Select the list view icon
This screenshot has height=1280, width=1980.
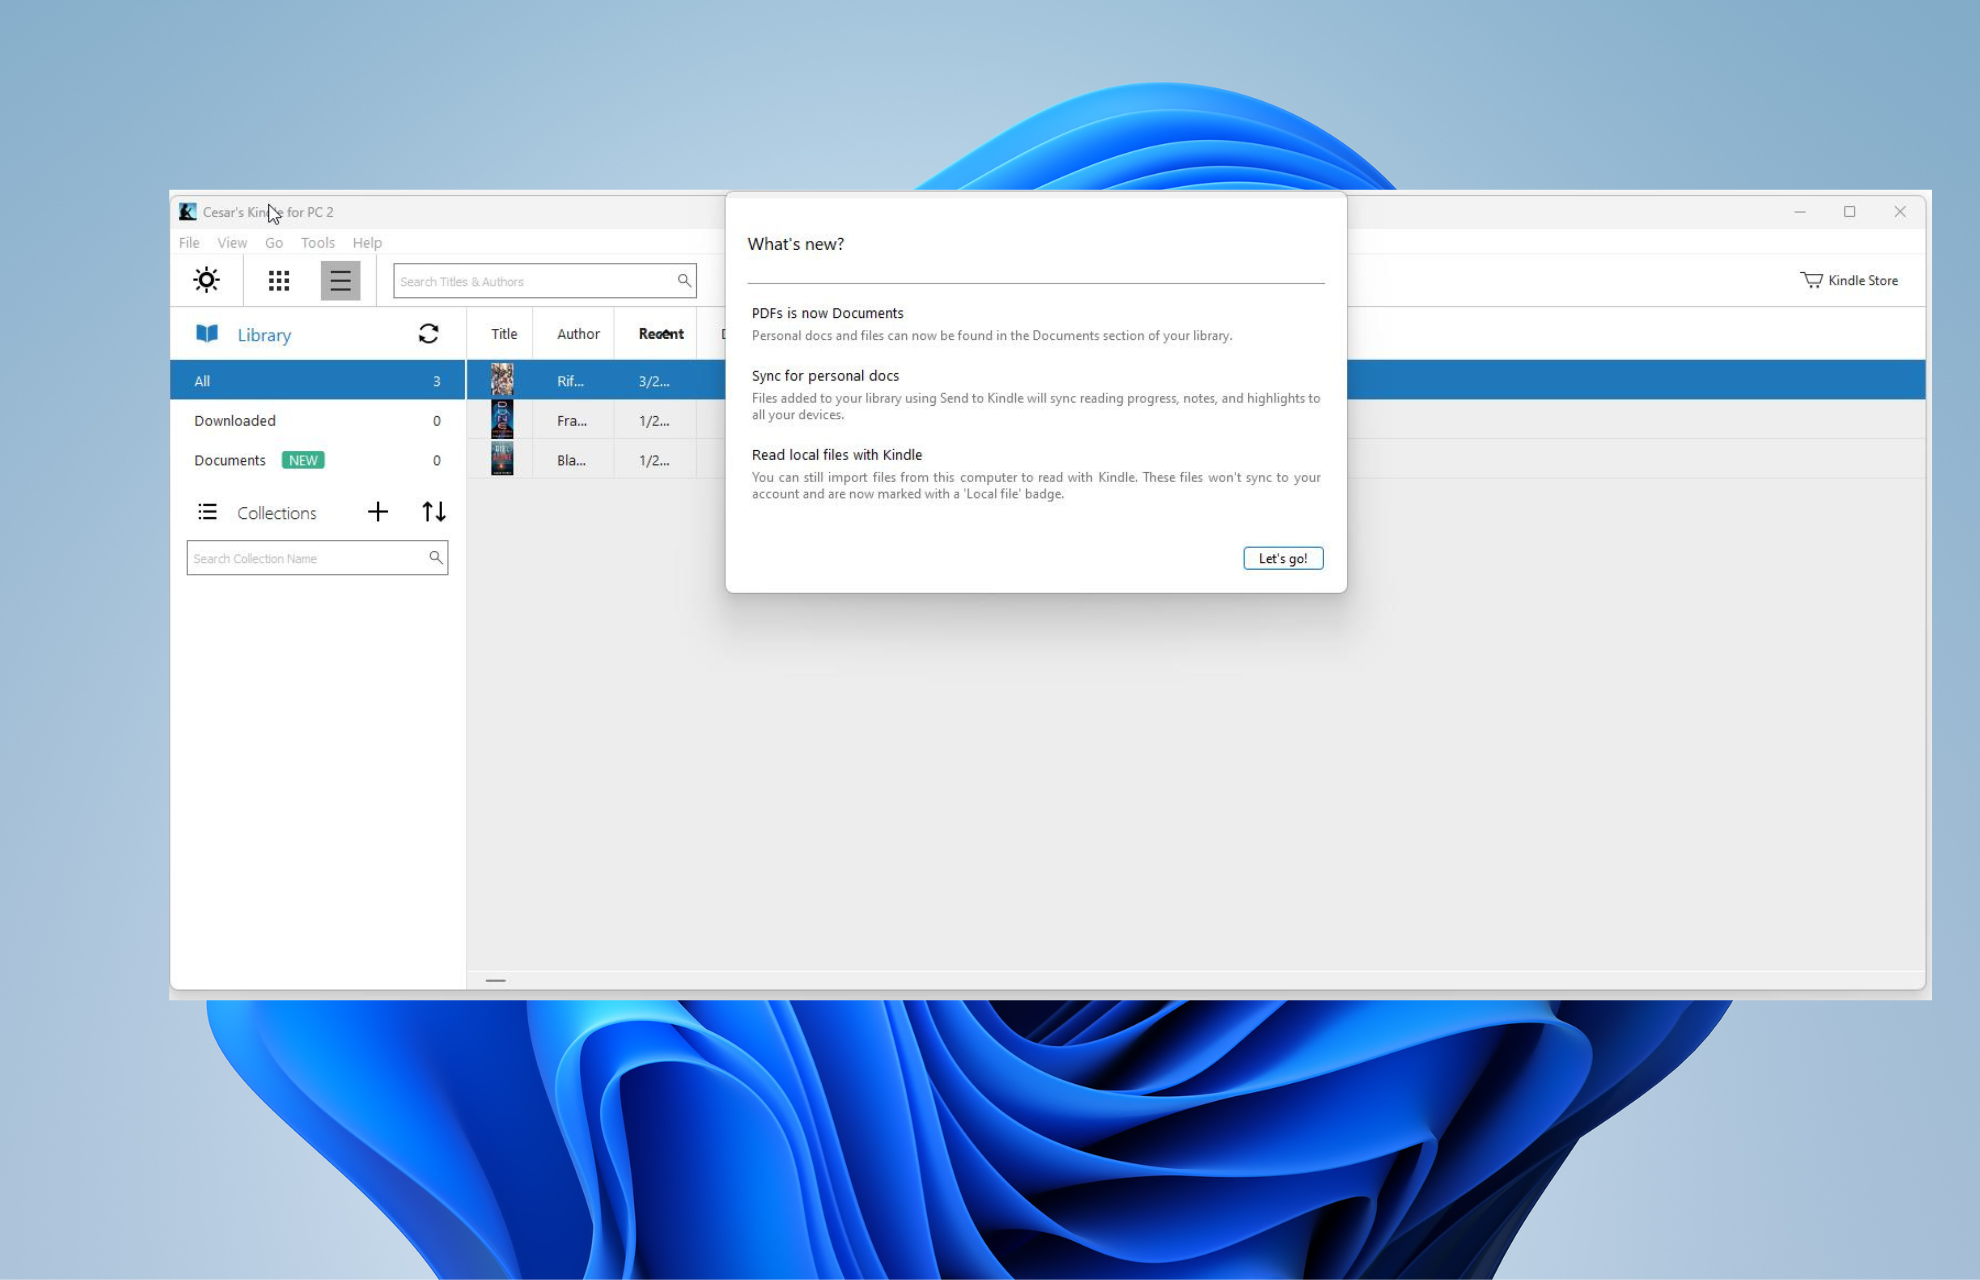pos(336,280)
